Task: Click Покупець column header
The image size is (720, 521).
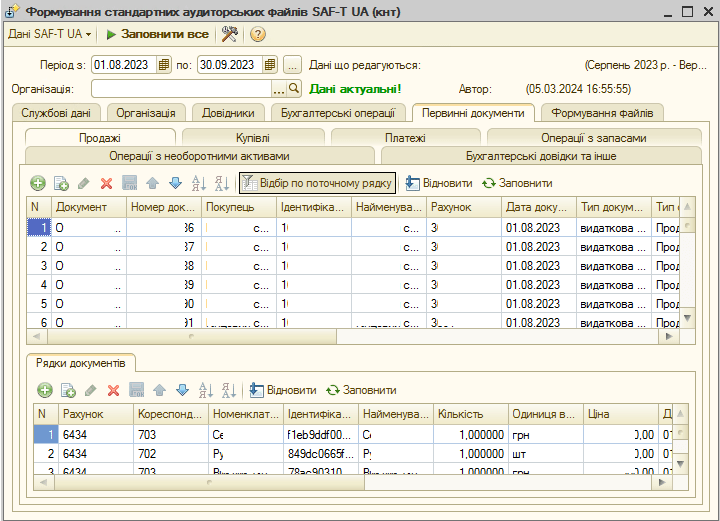Action: click(239, 207)
